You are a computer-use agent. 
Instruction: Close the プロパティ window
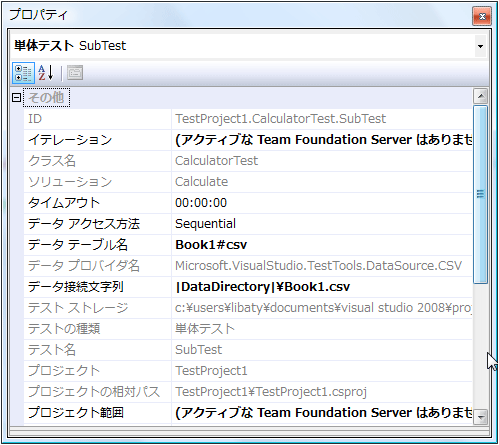point(482,16)
